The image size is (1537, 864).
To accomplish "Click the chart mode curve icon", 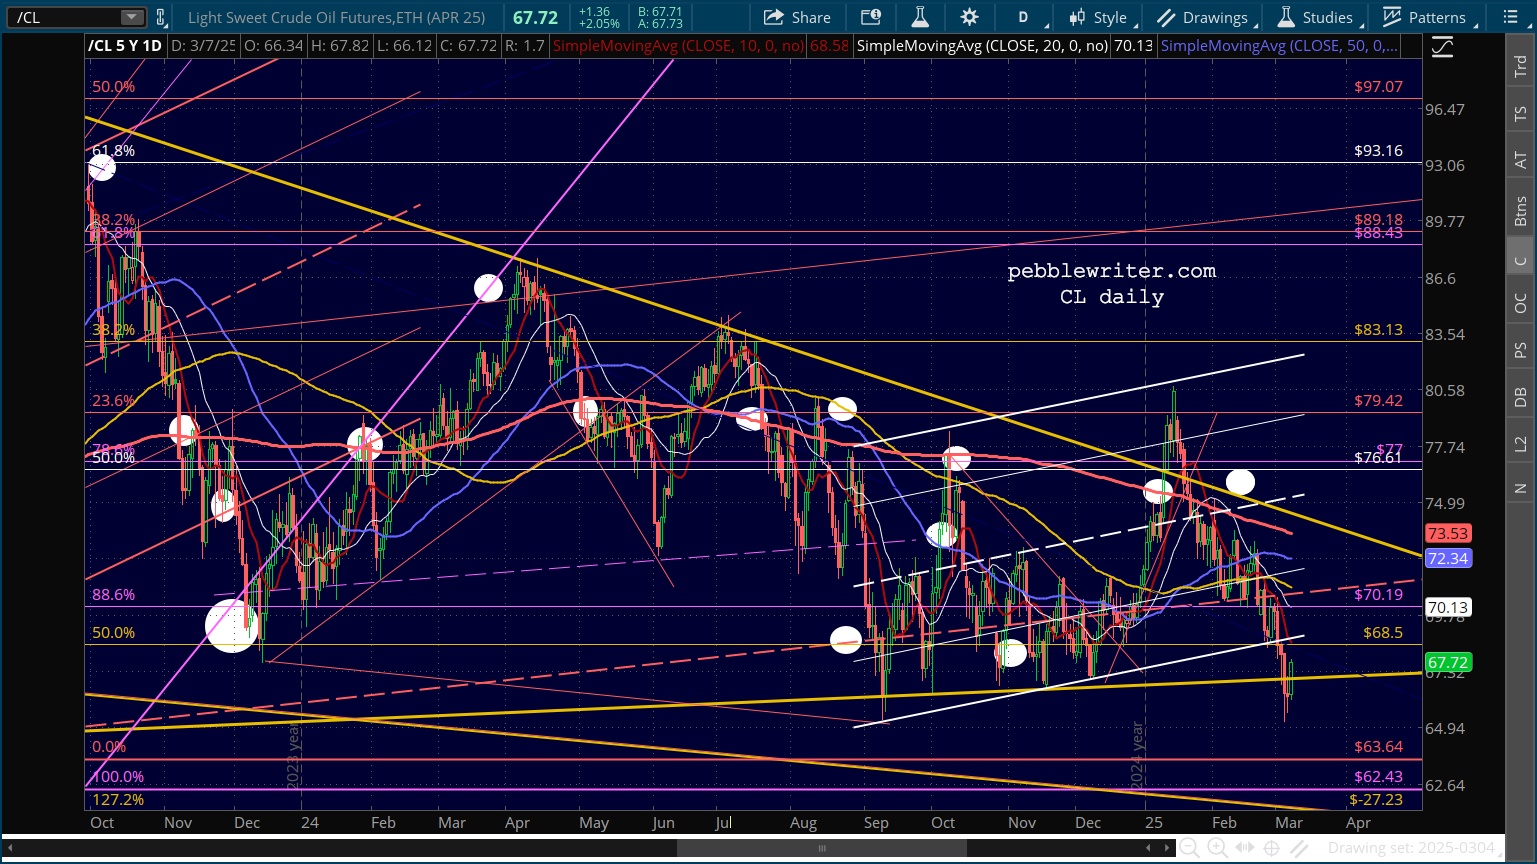I will click(1442, 47).
